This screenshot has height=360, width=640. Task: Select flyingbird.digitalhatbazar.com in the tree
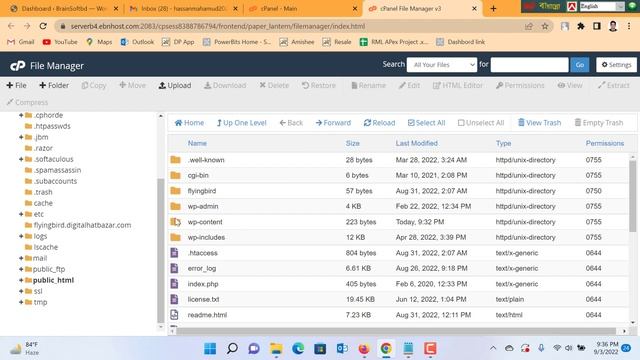82,225
